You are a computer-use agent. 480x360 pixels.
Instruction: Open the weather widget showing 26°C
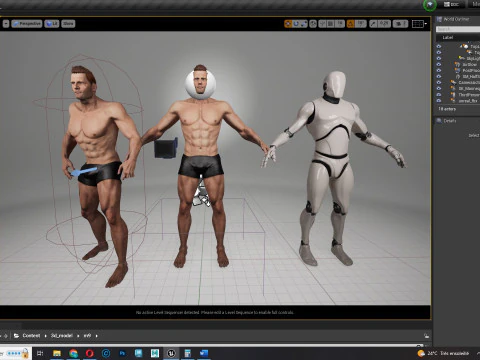tap(443, 353)
